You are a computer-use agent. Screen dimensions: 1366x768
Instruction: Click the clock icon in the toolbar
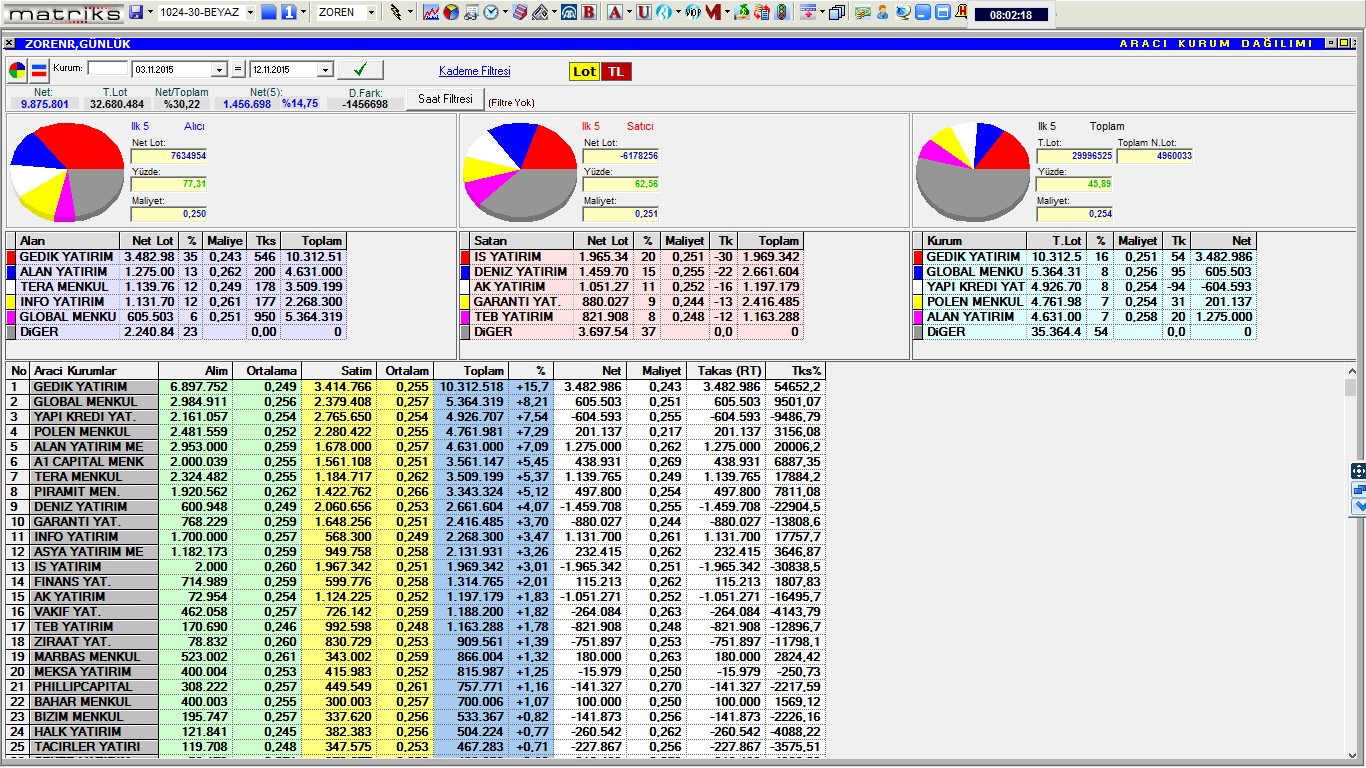pos(491,13)
